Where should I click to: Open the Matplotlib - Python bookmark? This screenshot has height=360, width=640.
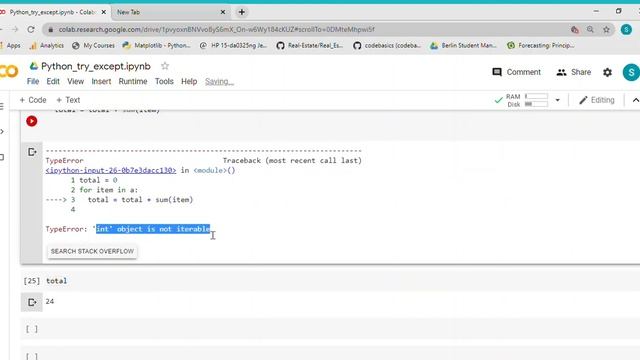157,45
